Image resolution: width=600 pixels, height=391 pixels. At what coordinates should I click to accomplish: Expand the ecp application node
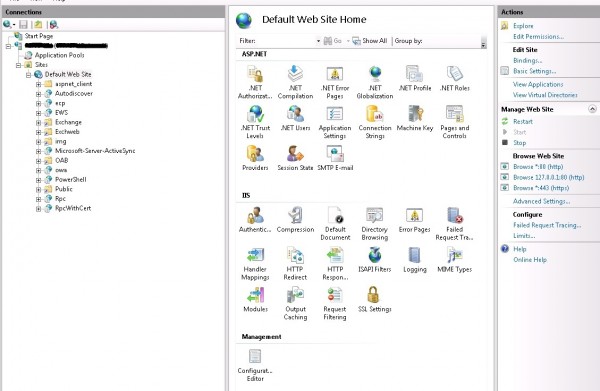[x=38, y=103]
